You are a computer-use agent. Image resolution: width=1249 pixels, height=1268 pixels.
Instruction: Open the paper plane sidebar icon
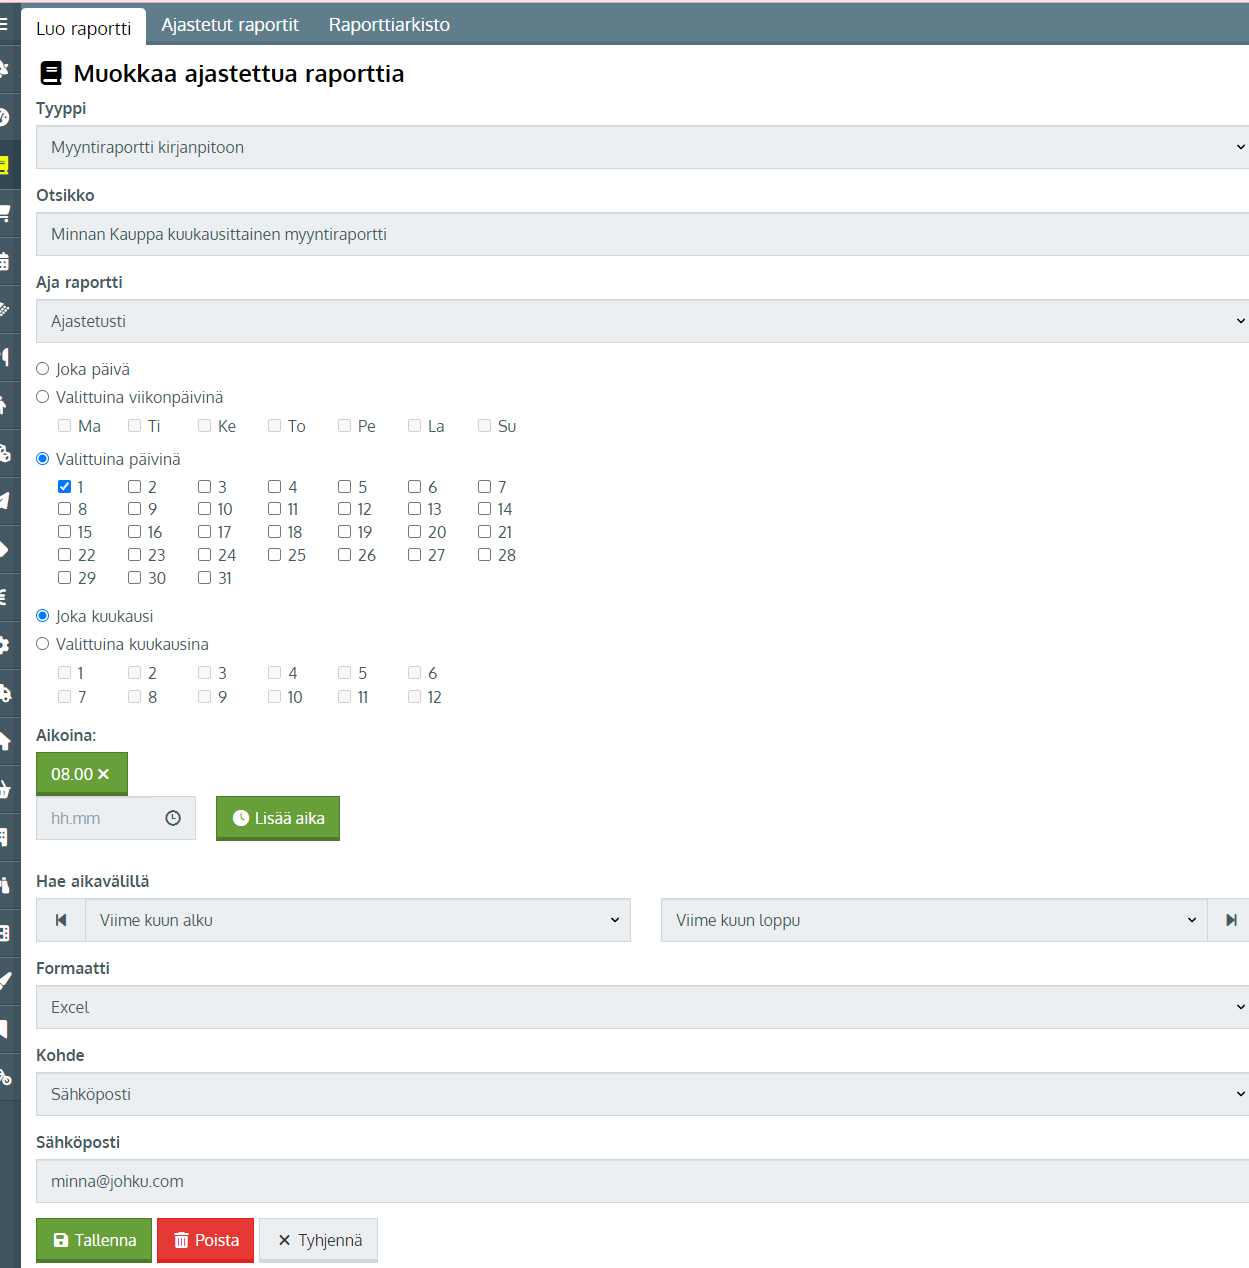point(4,501)
